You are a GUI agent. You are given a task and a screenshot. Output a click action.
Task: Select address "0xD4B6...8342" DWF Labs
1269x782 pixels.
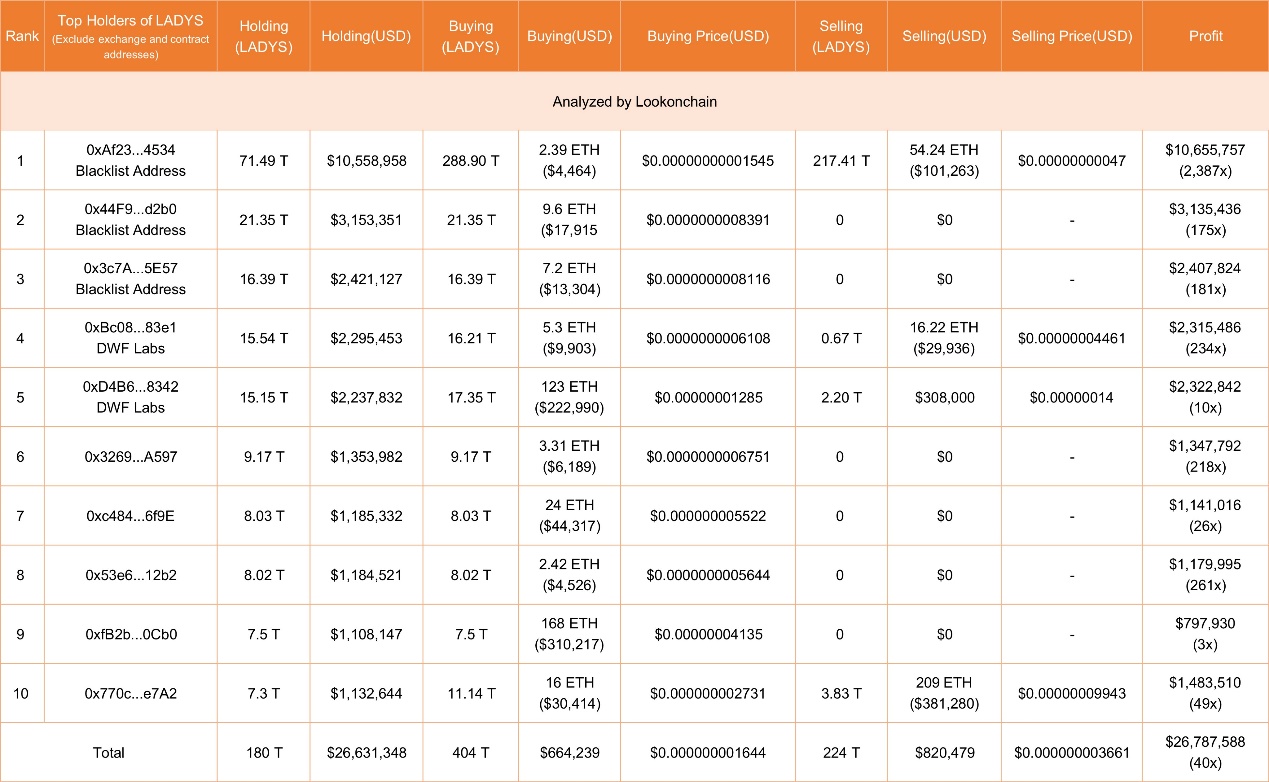131,397
